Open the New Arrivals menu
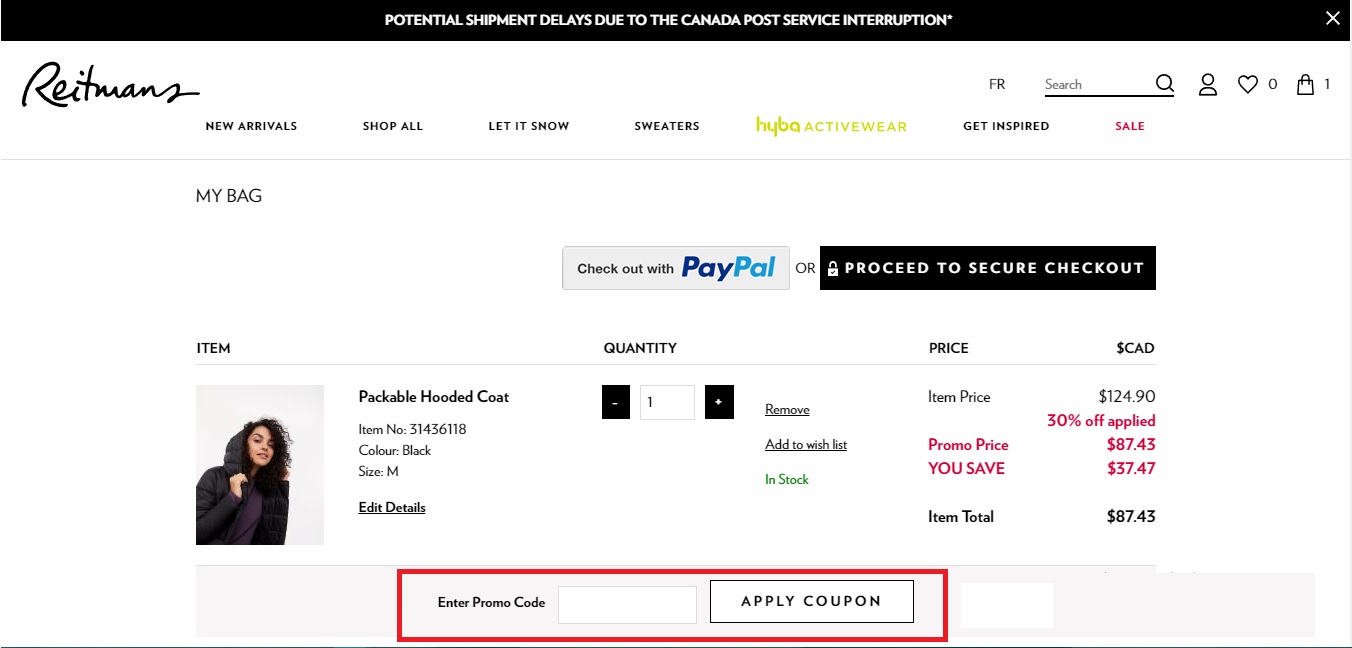Image resolution: width=1352 pixels, height=648 pixels. [251, 126]
